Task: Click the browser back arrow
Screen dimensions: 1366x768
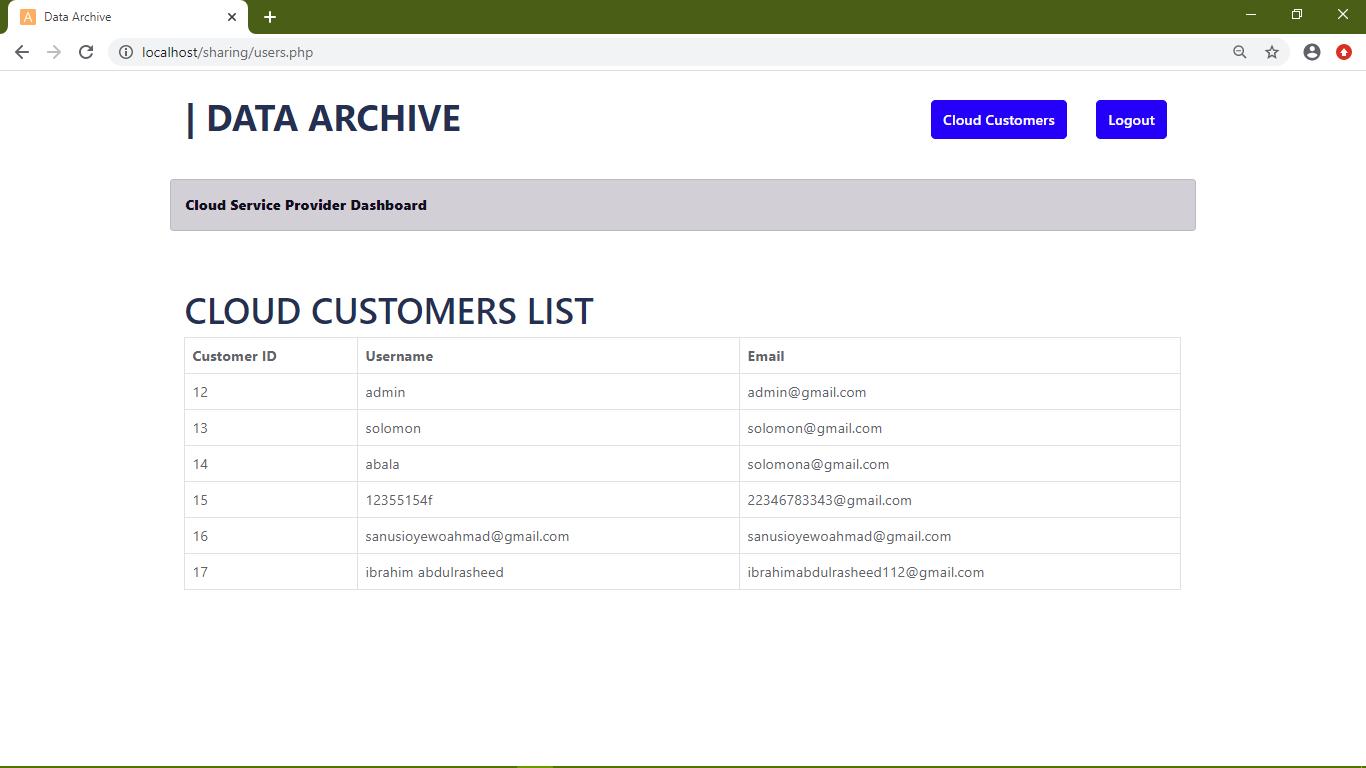Action: (x=22, y=52)
